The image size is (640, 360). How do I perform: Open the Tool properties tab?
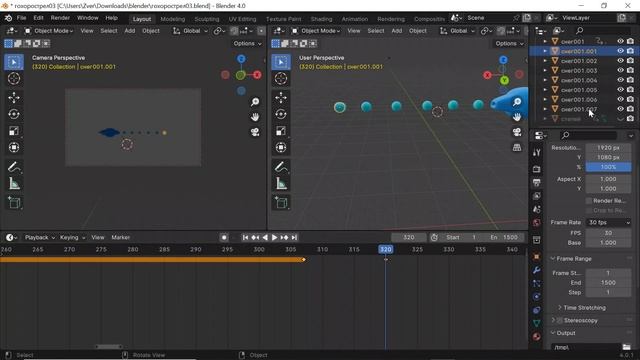537,153
